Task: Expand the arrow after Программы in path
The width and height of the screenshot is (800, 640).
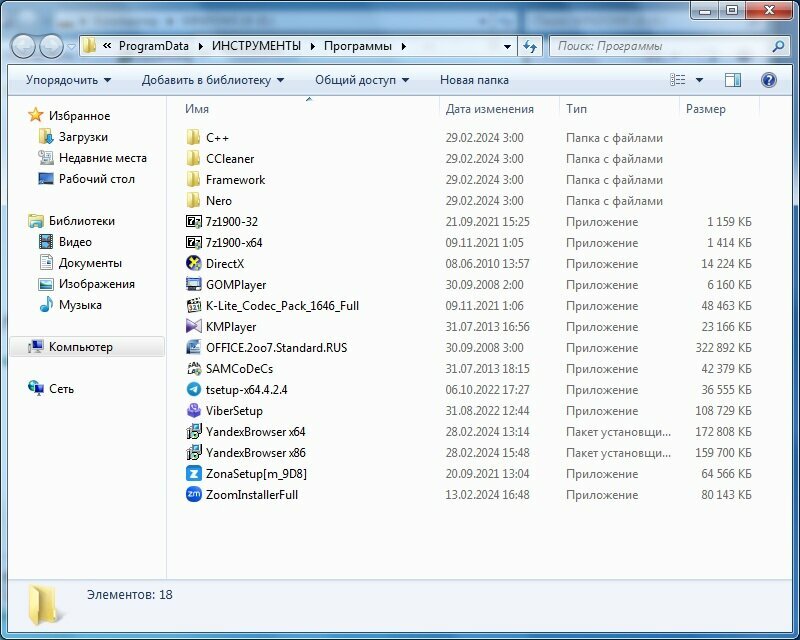Action: [404, 46]
